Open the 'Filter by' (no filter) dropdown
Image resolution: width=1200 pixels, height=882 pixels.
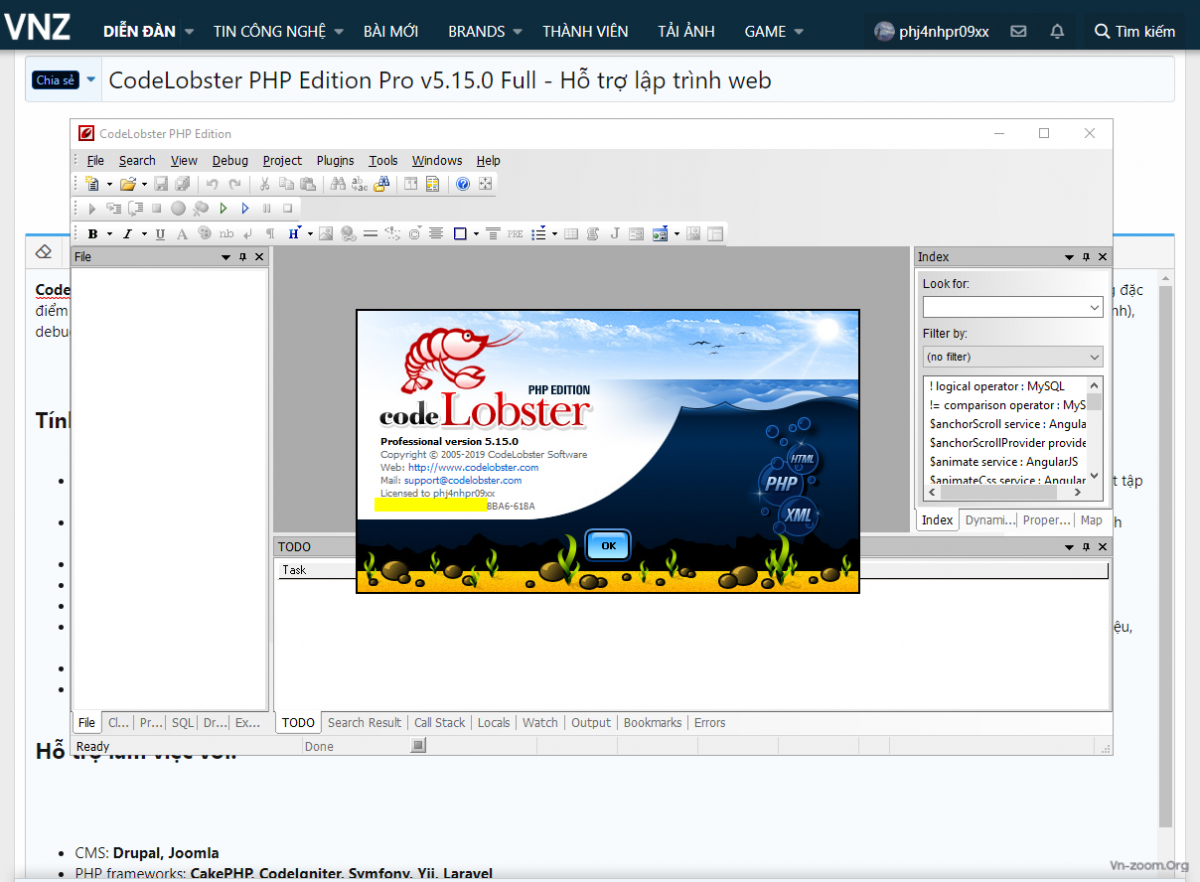pos(1094,357)
